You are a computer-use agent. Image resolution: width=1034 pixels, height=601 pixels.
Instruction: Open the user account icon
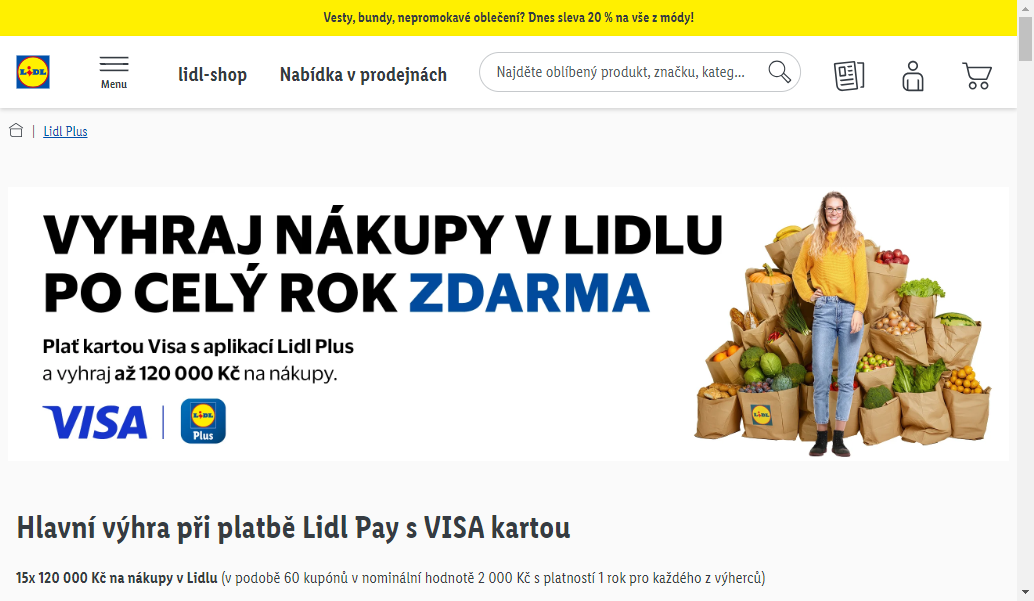click(x=913, y=76)
